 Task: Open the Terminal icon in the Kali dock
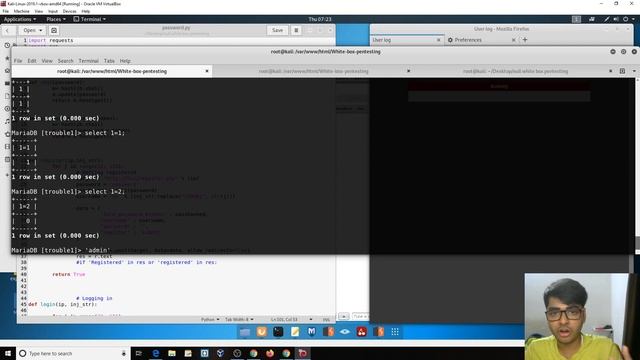(278, 332)
